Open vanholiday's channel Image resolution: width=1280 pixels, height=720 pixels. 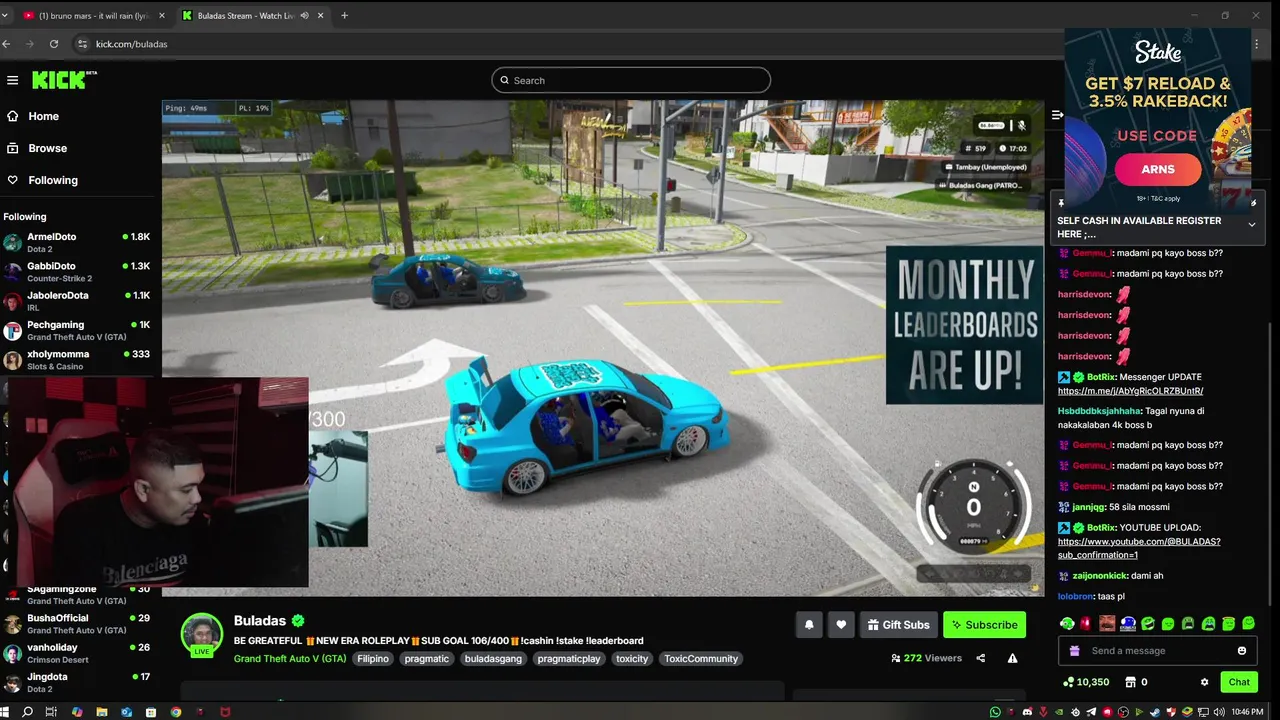(x=77, y=652)
